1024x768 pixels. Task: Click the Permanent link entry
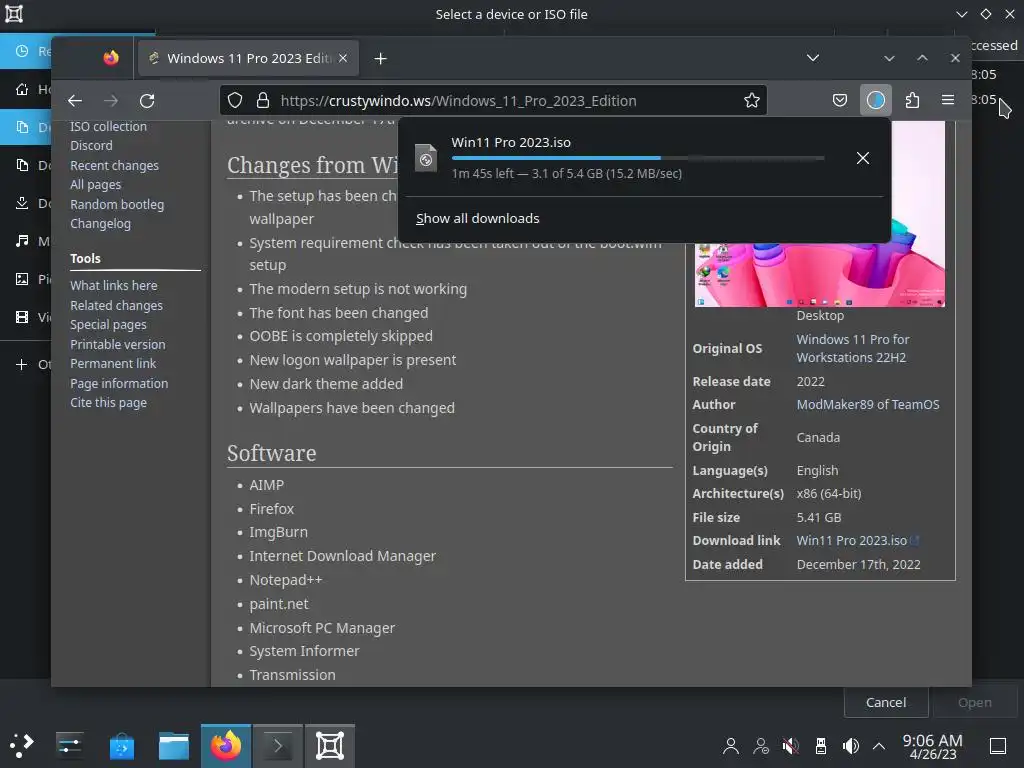[113, 363]
